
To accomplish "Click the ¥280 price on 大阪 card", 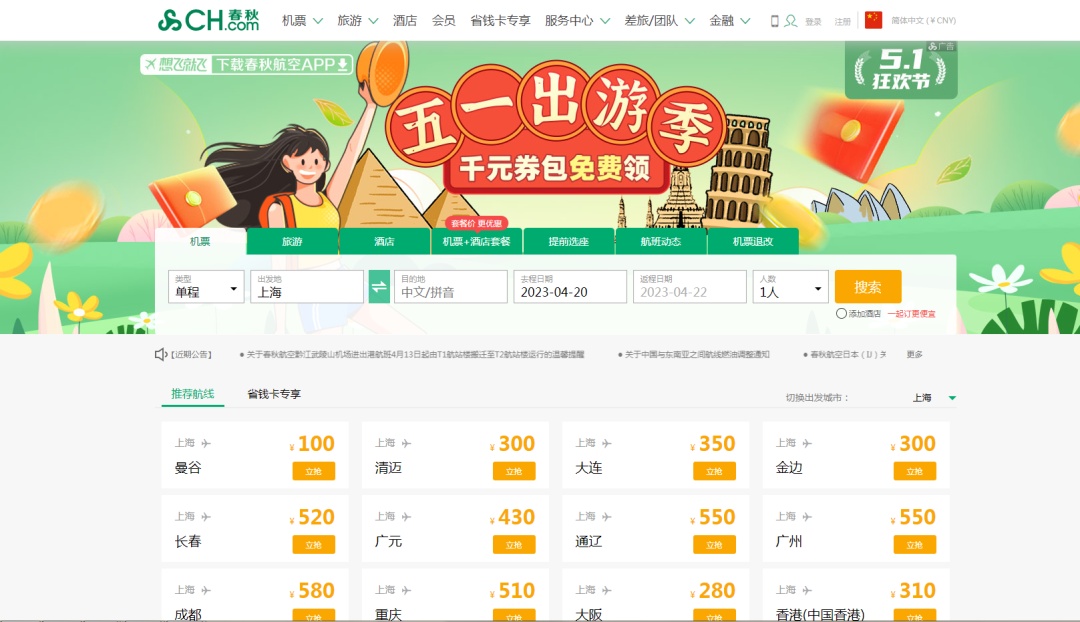I will pos(713,591).
